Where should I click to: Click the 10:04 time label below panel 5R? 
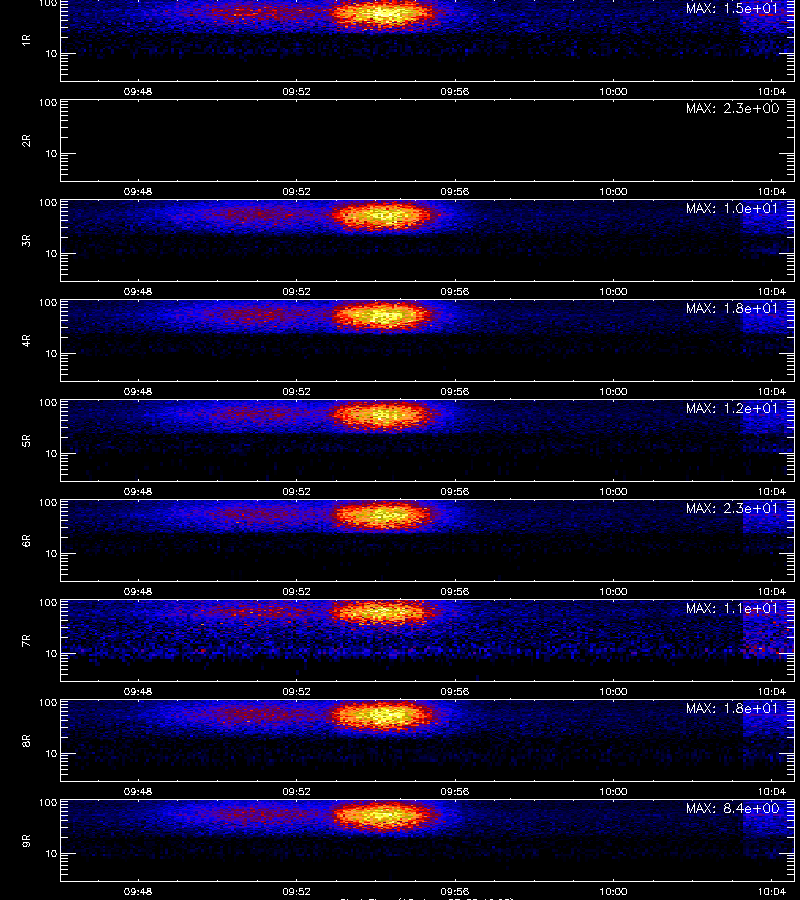pyautogui.click(x=772, y=491)
